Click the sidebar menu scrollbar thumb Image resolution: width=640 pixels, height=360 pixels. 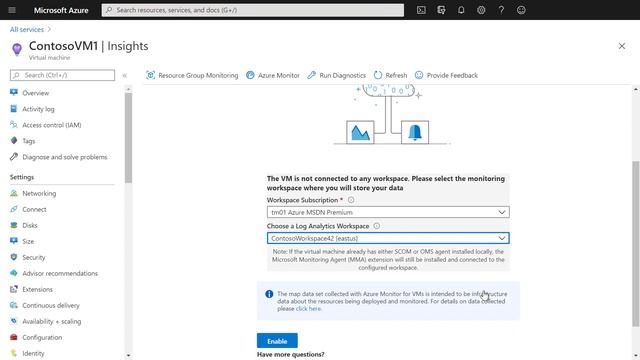pos(129,138)
